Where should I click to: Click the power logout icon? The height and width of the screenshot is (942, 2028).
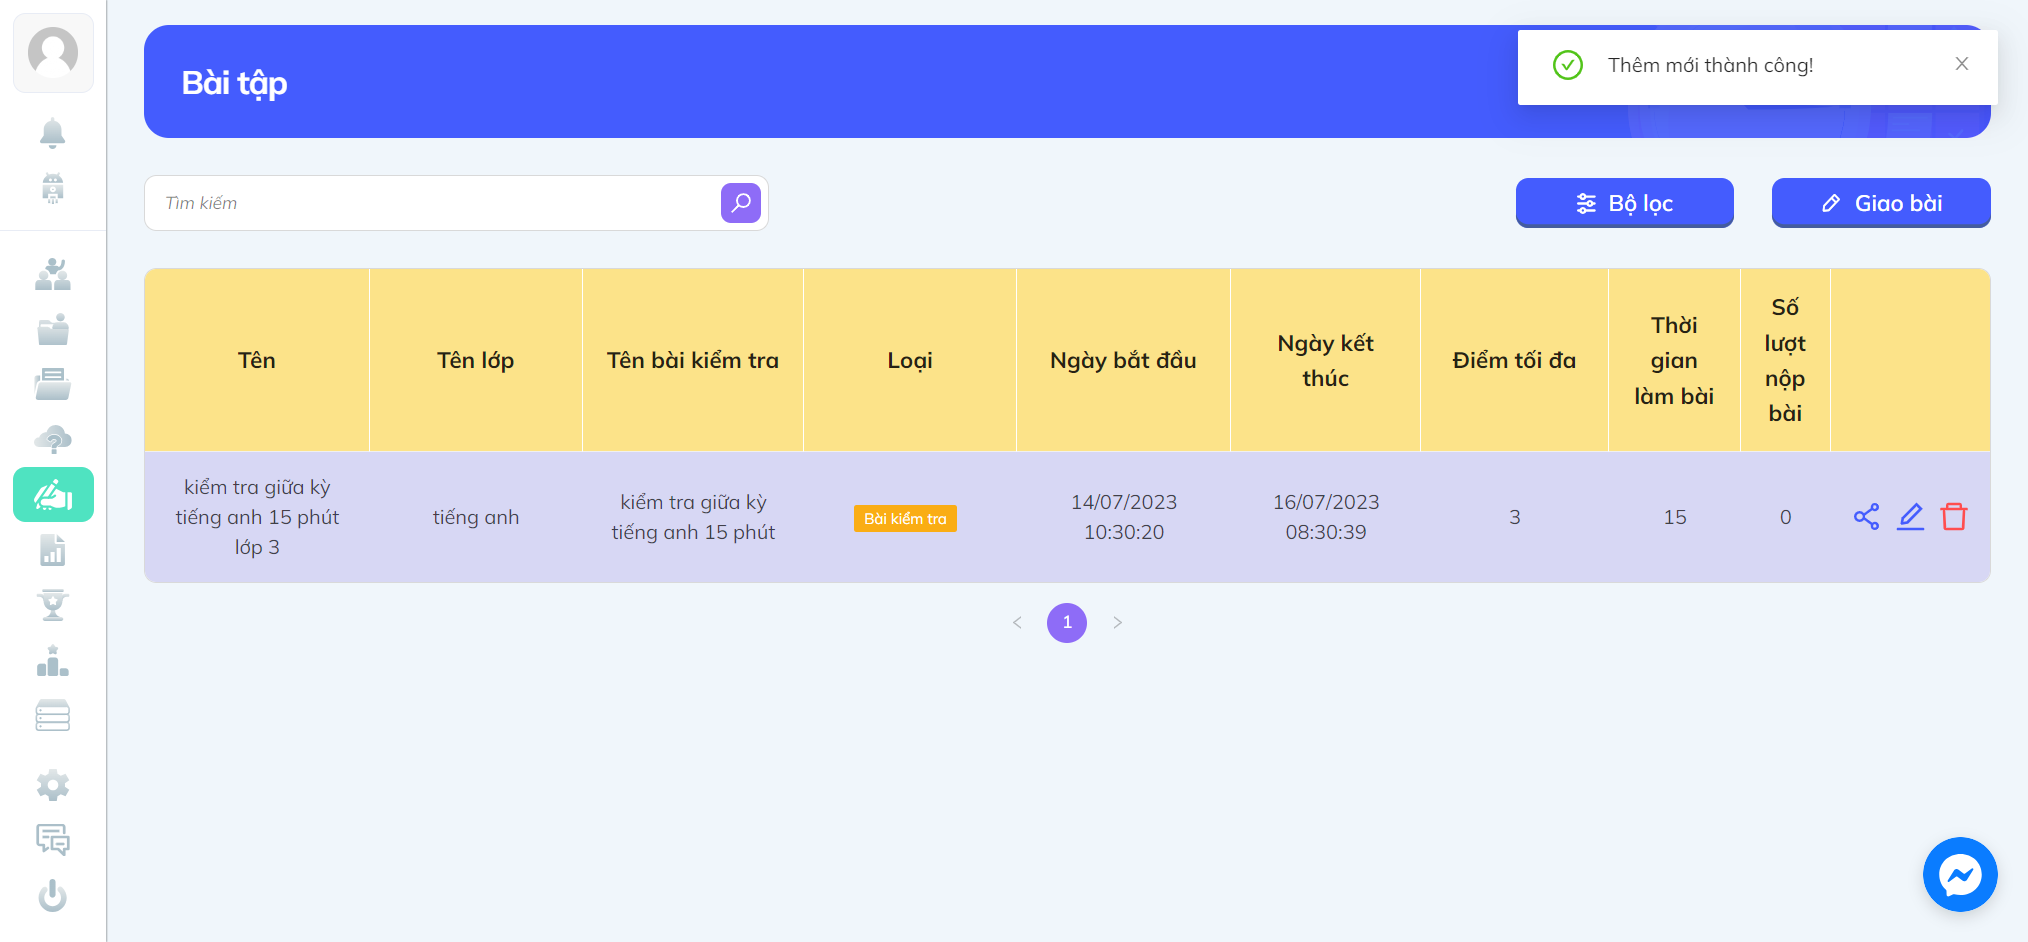pyautogui.click(x=53, y=896)
